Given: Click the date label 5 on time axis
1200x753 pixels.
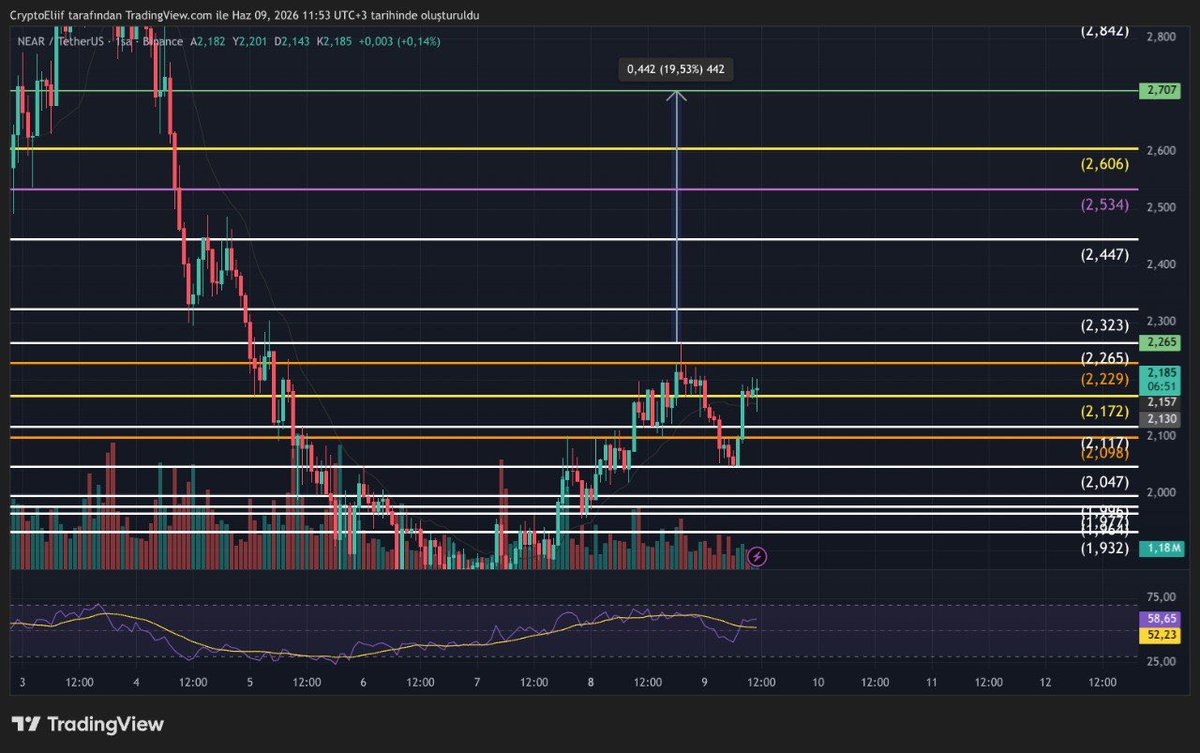Looking at the screenshot, I should (x=250, y=682).
